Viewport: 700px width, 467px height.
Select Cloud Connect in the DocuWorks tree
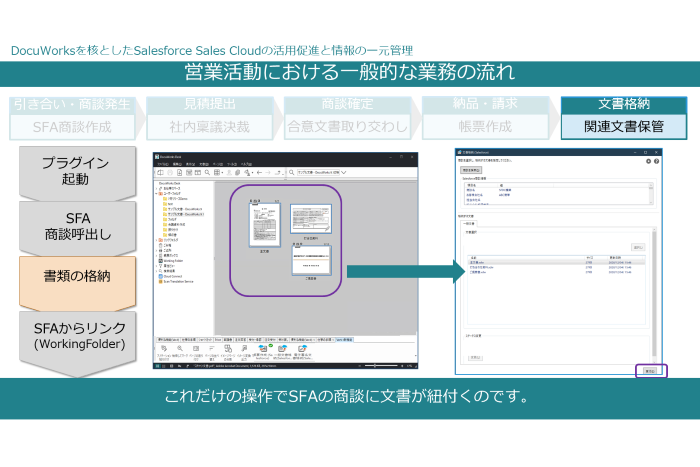(x=173, y=276)
